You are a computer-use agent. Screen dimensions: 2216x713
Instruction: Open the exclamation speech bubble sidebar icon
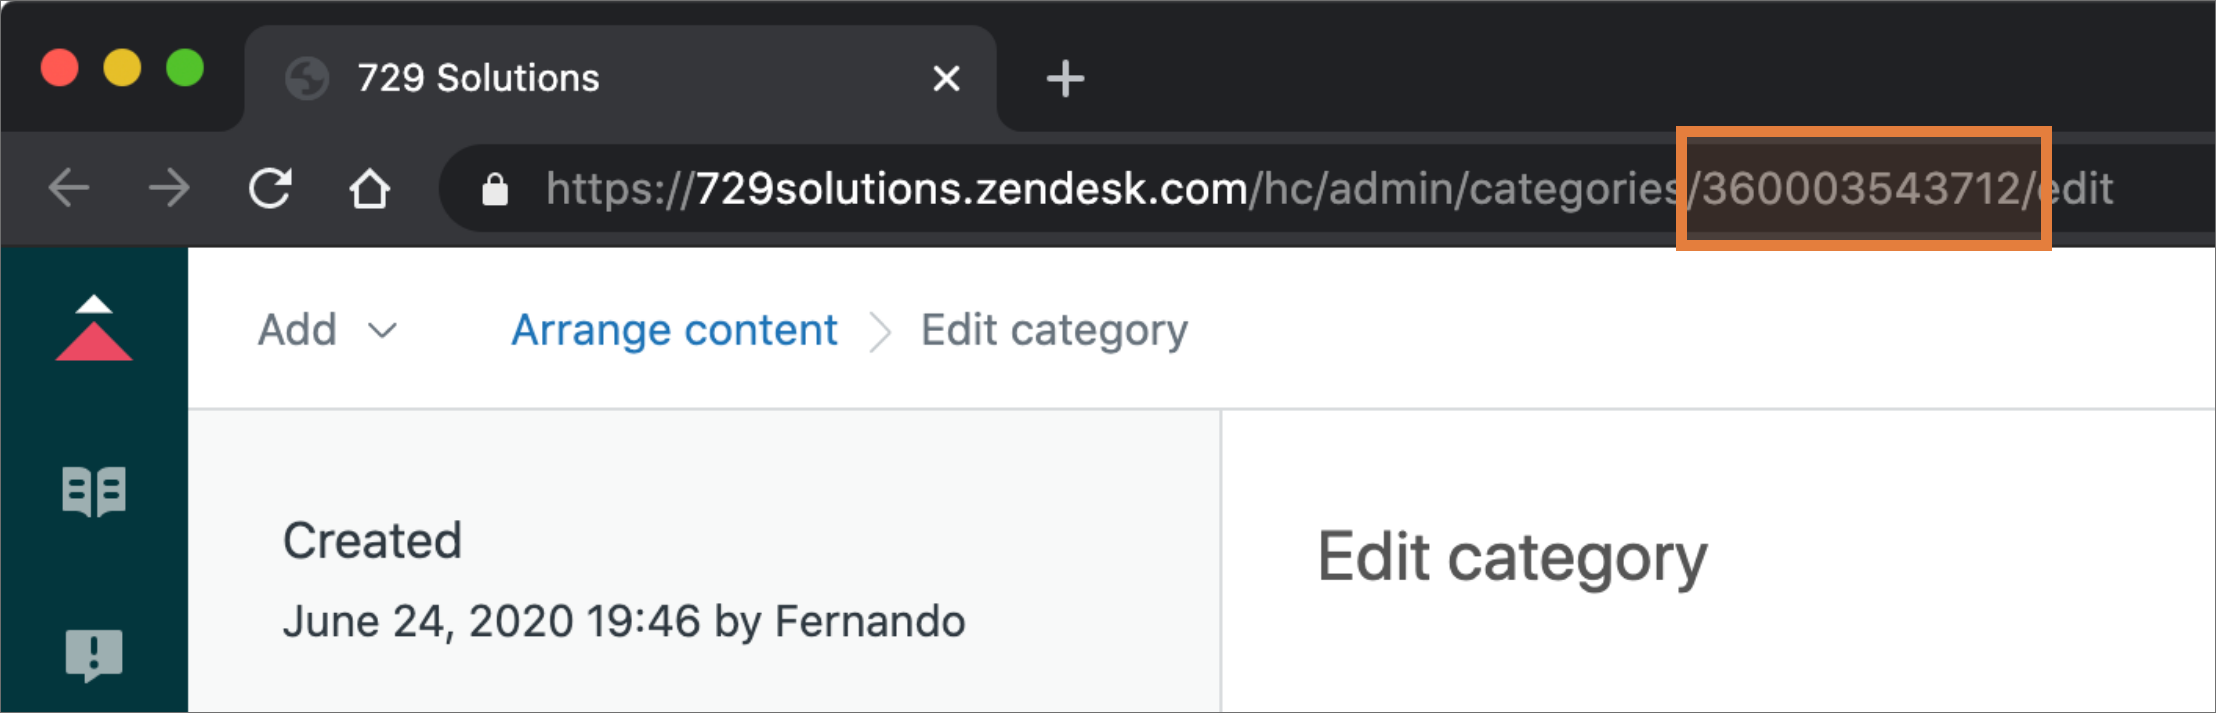click(x=94, y=655)
